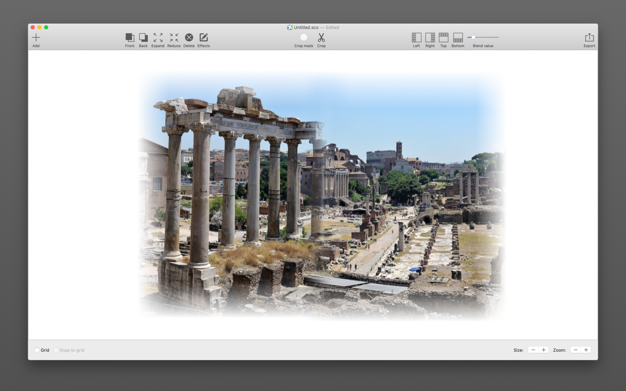626x391 pixels.
Task: Blend the Left edge
Action: (416, 38)
